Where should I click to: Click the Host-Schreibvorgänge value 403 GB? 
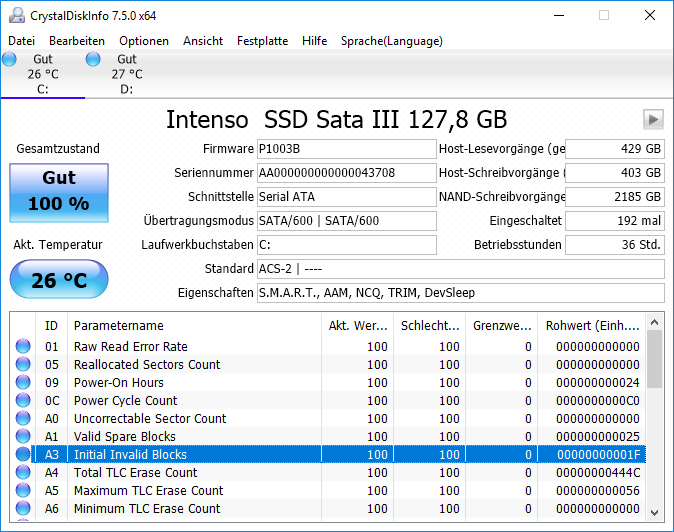[x=615, y=173]
